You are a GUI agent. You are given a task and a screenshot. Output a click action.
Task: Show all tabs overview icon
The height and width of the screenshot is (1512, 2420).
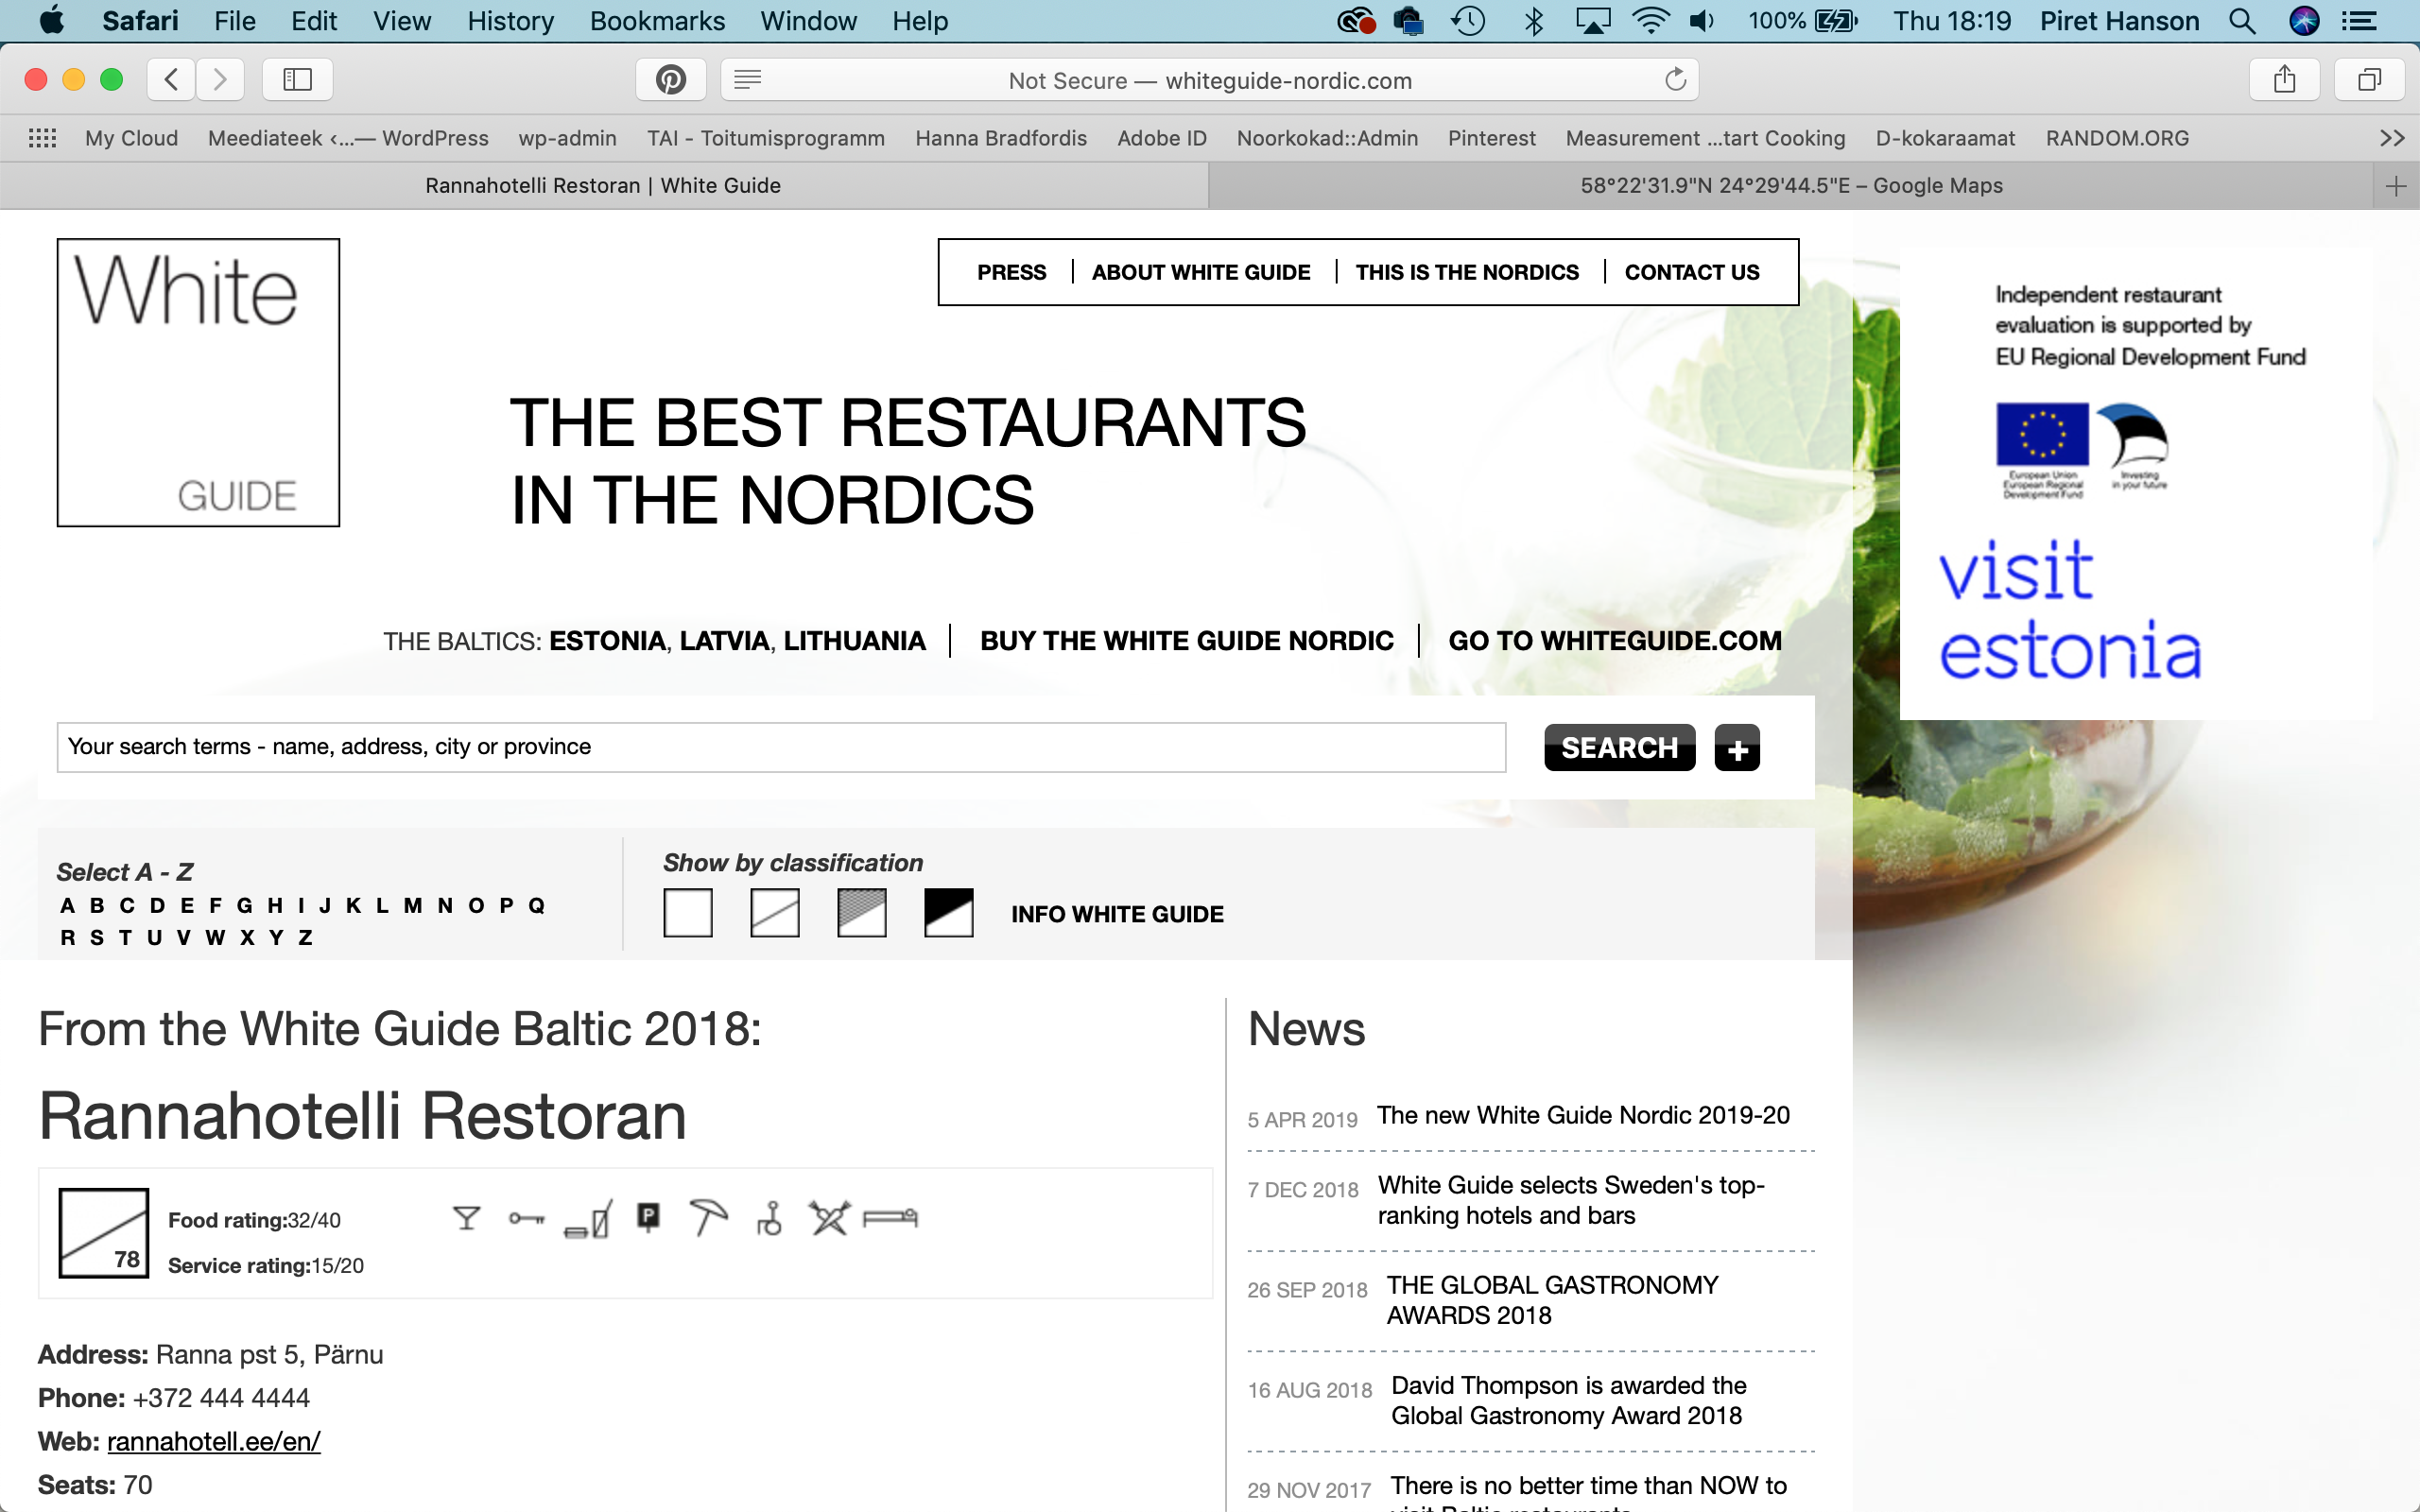coord(2368,80)
